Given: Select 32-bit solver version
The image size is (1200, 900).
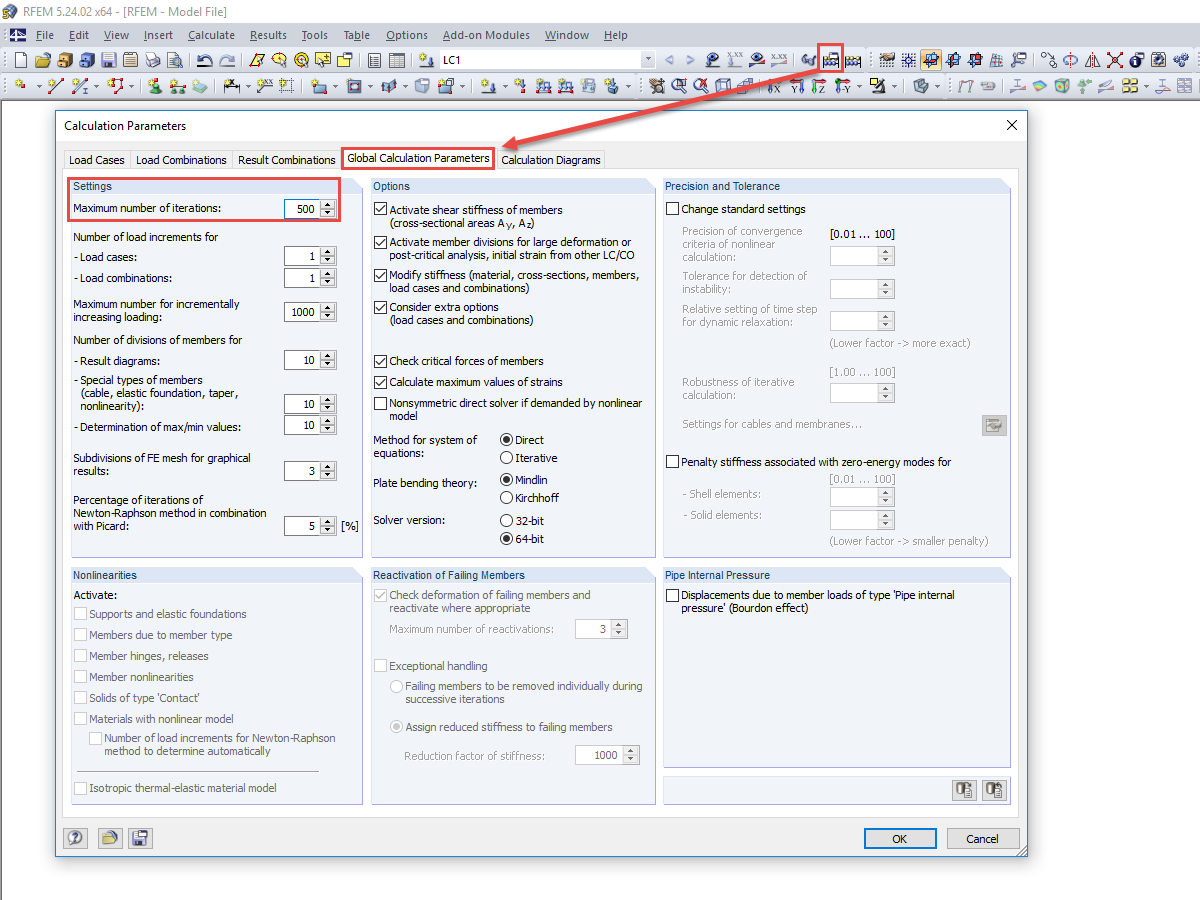Looking at the screenshot, I should click(x=506, y=521).
